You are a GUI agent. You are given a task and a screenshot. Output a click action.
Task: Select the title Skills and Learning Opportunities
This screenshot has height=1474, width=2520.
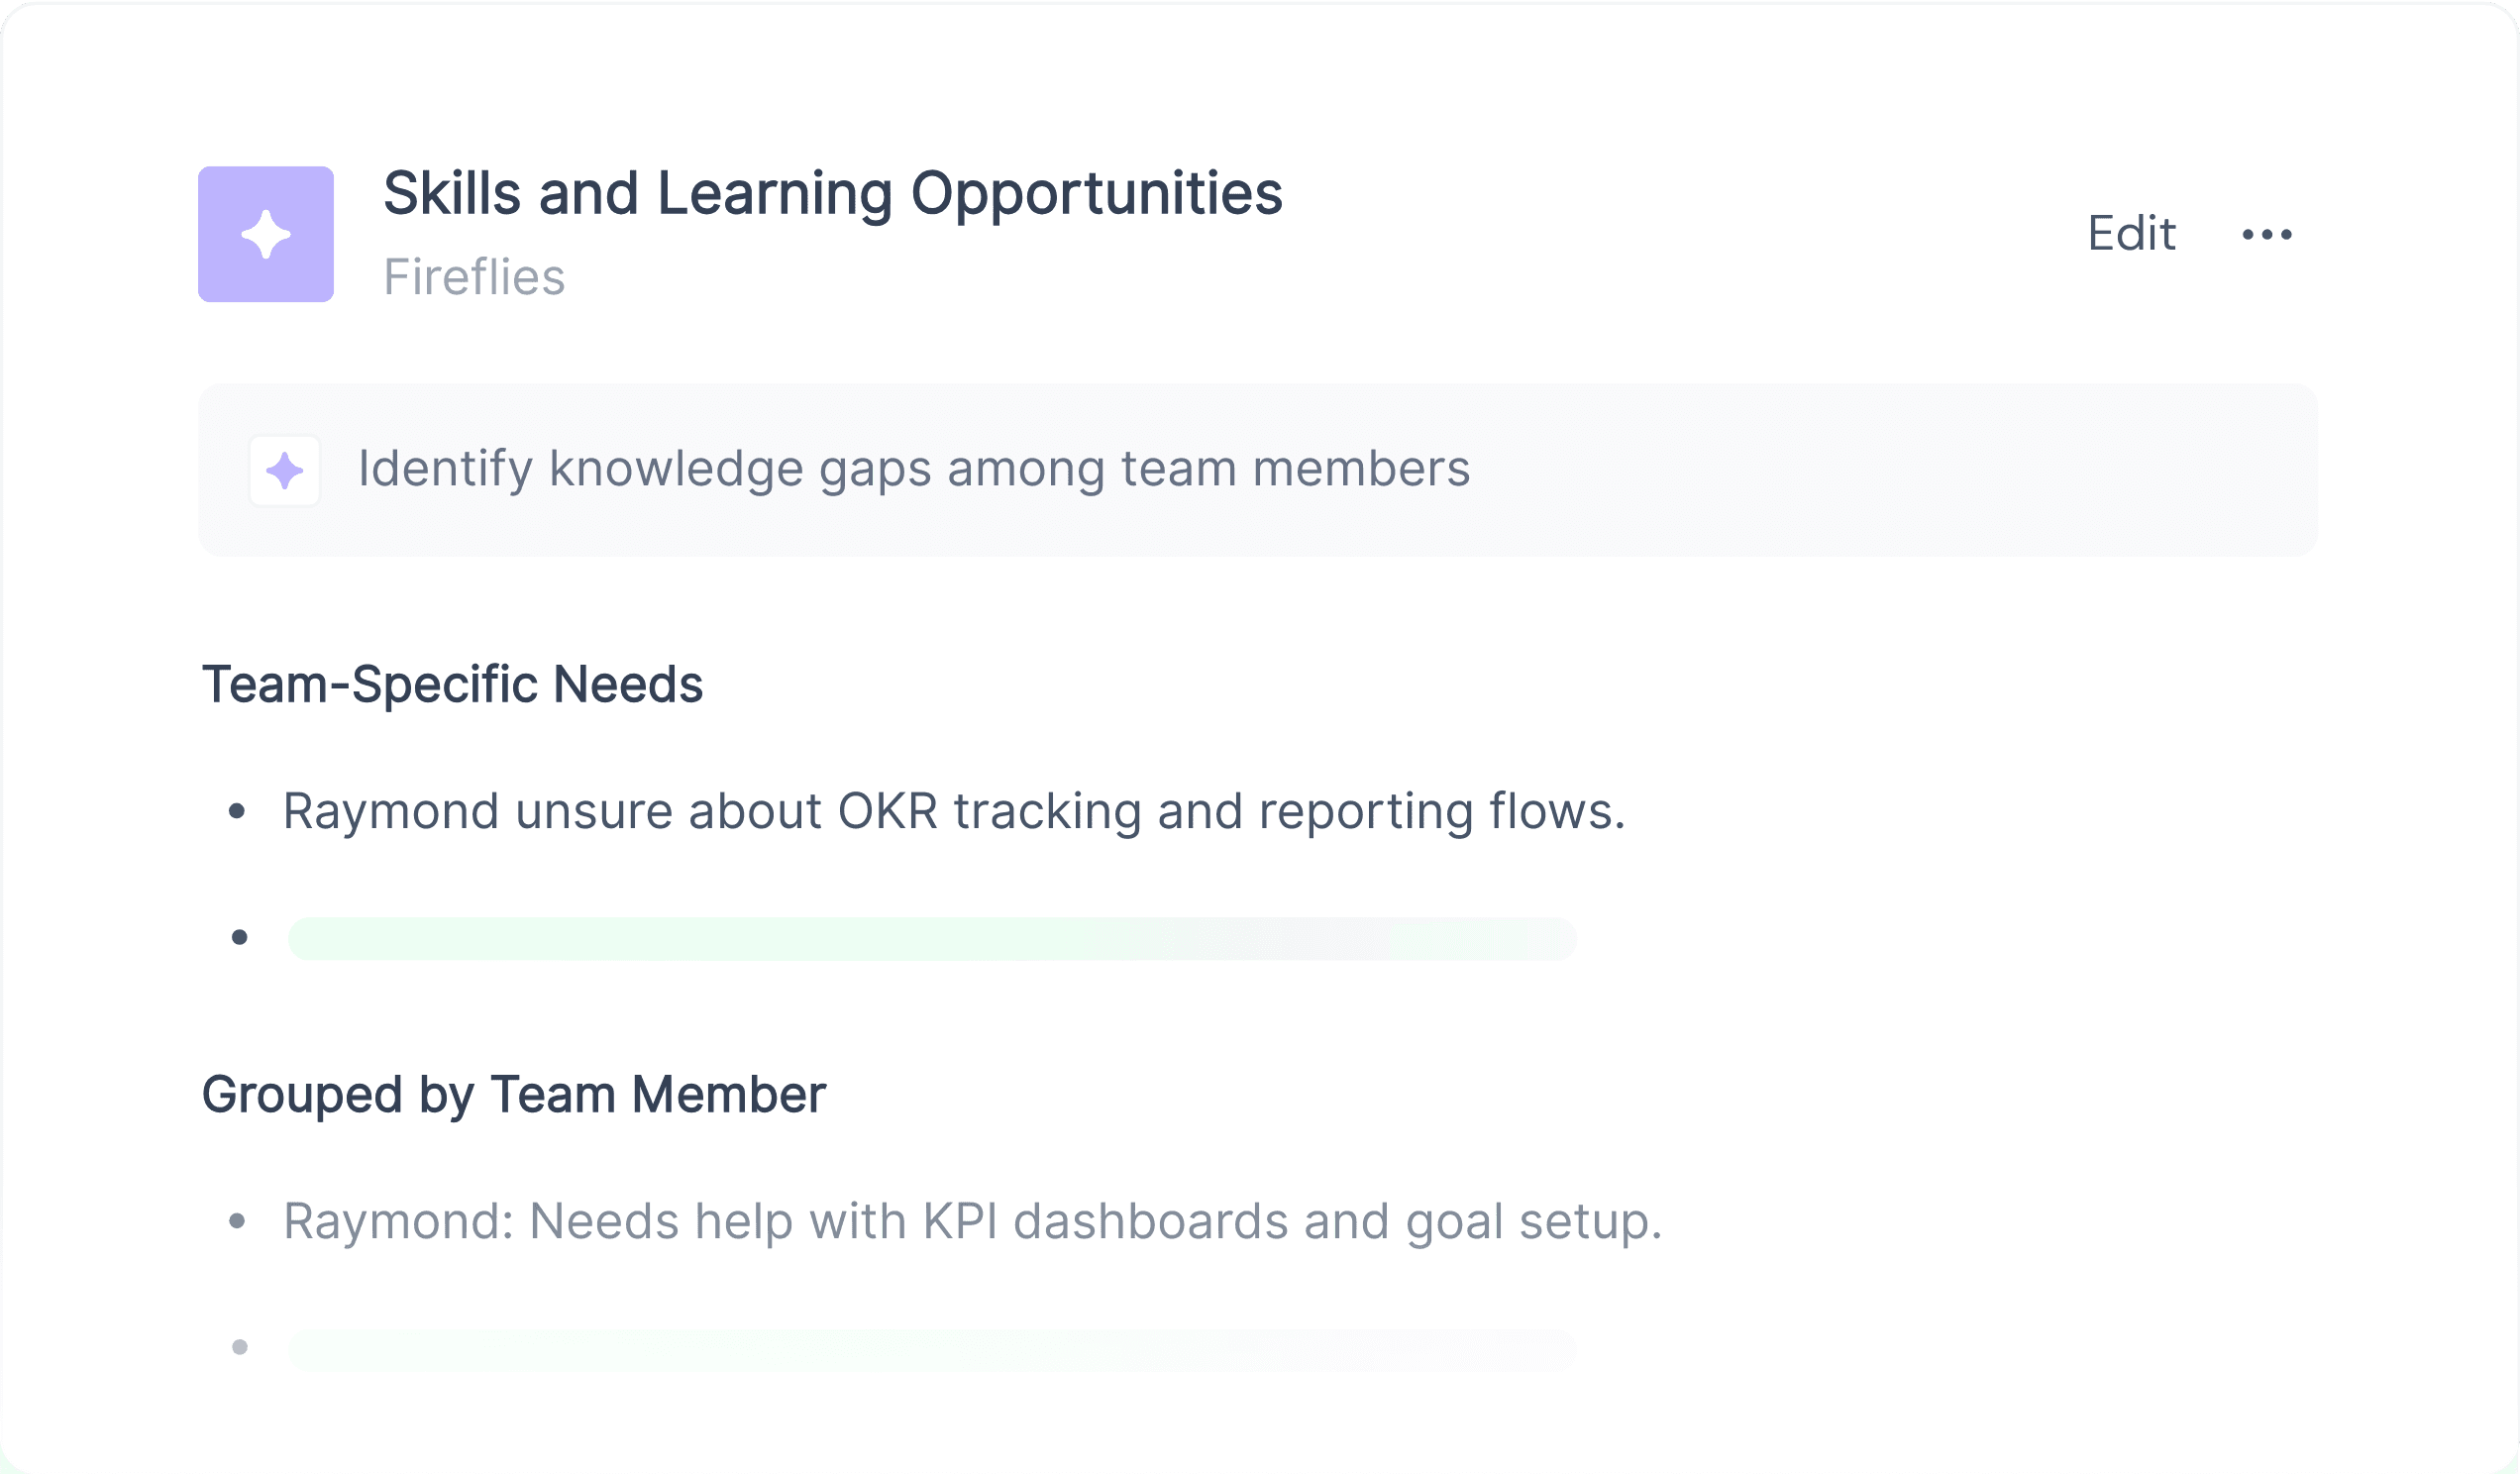click(833, 193)
